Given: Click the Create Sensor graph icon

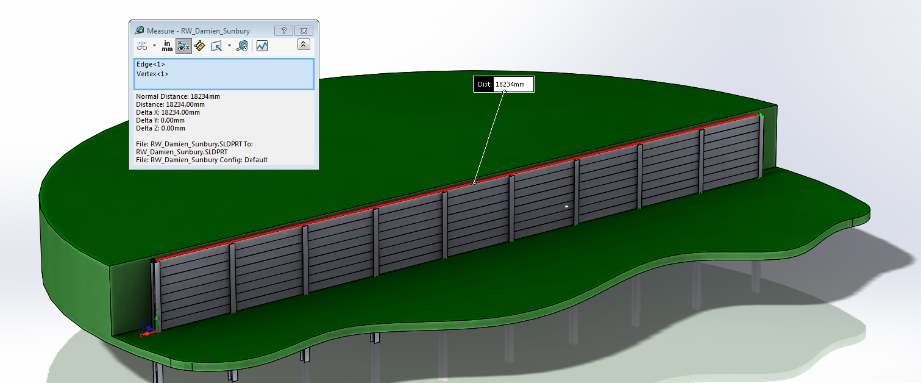Looking at the screenshot, I should pos(262,45).
